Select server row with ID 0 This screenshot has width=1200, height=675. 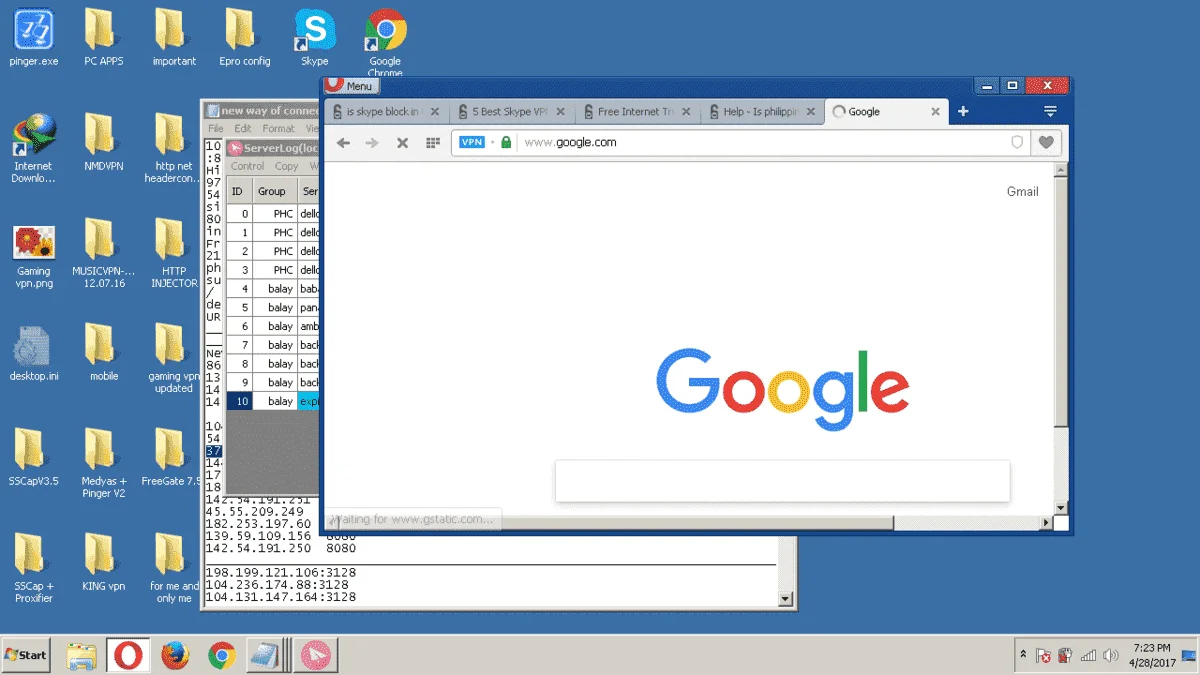pyautogui.click(x=273, y=213)
